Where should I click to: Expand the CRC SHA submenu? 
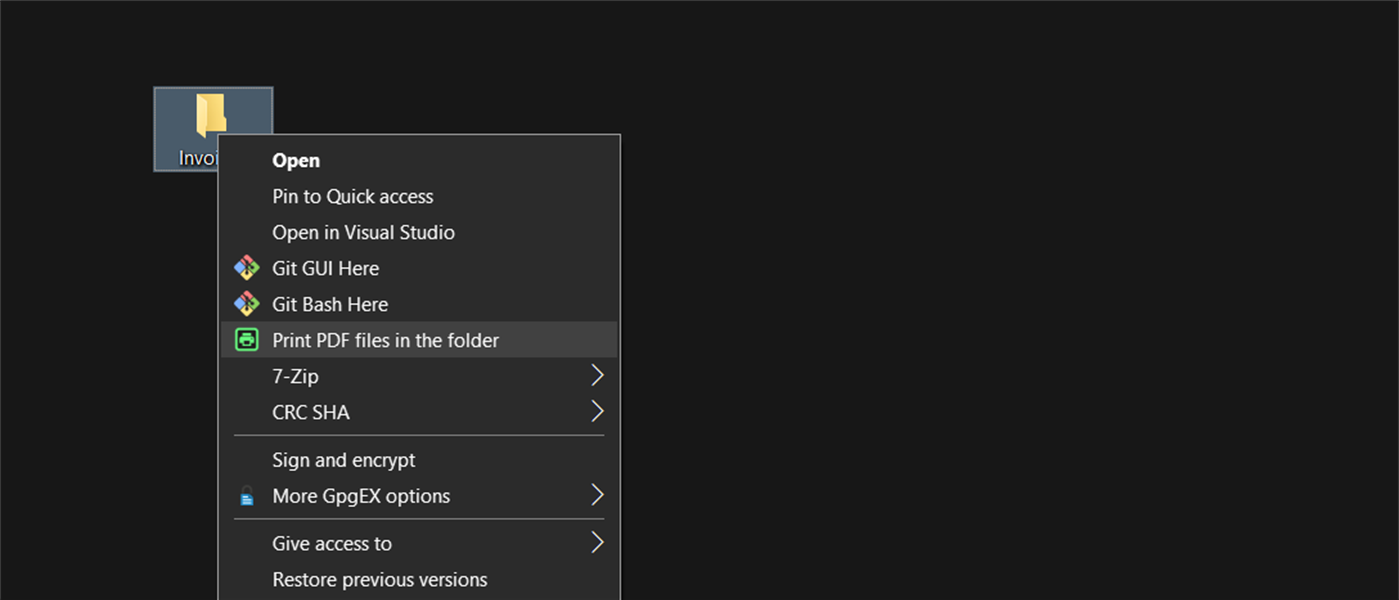pyautogui.click(x=596, y=411)
